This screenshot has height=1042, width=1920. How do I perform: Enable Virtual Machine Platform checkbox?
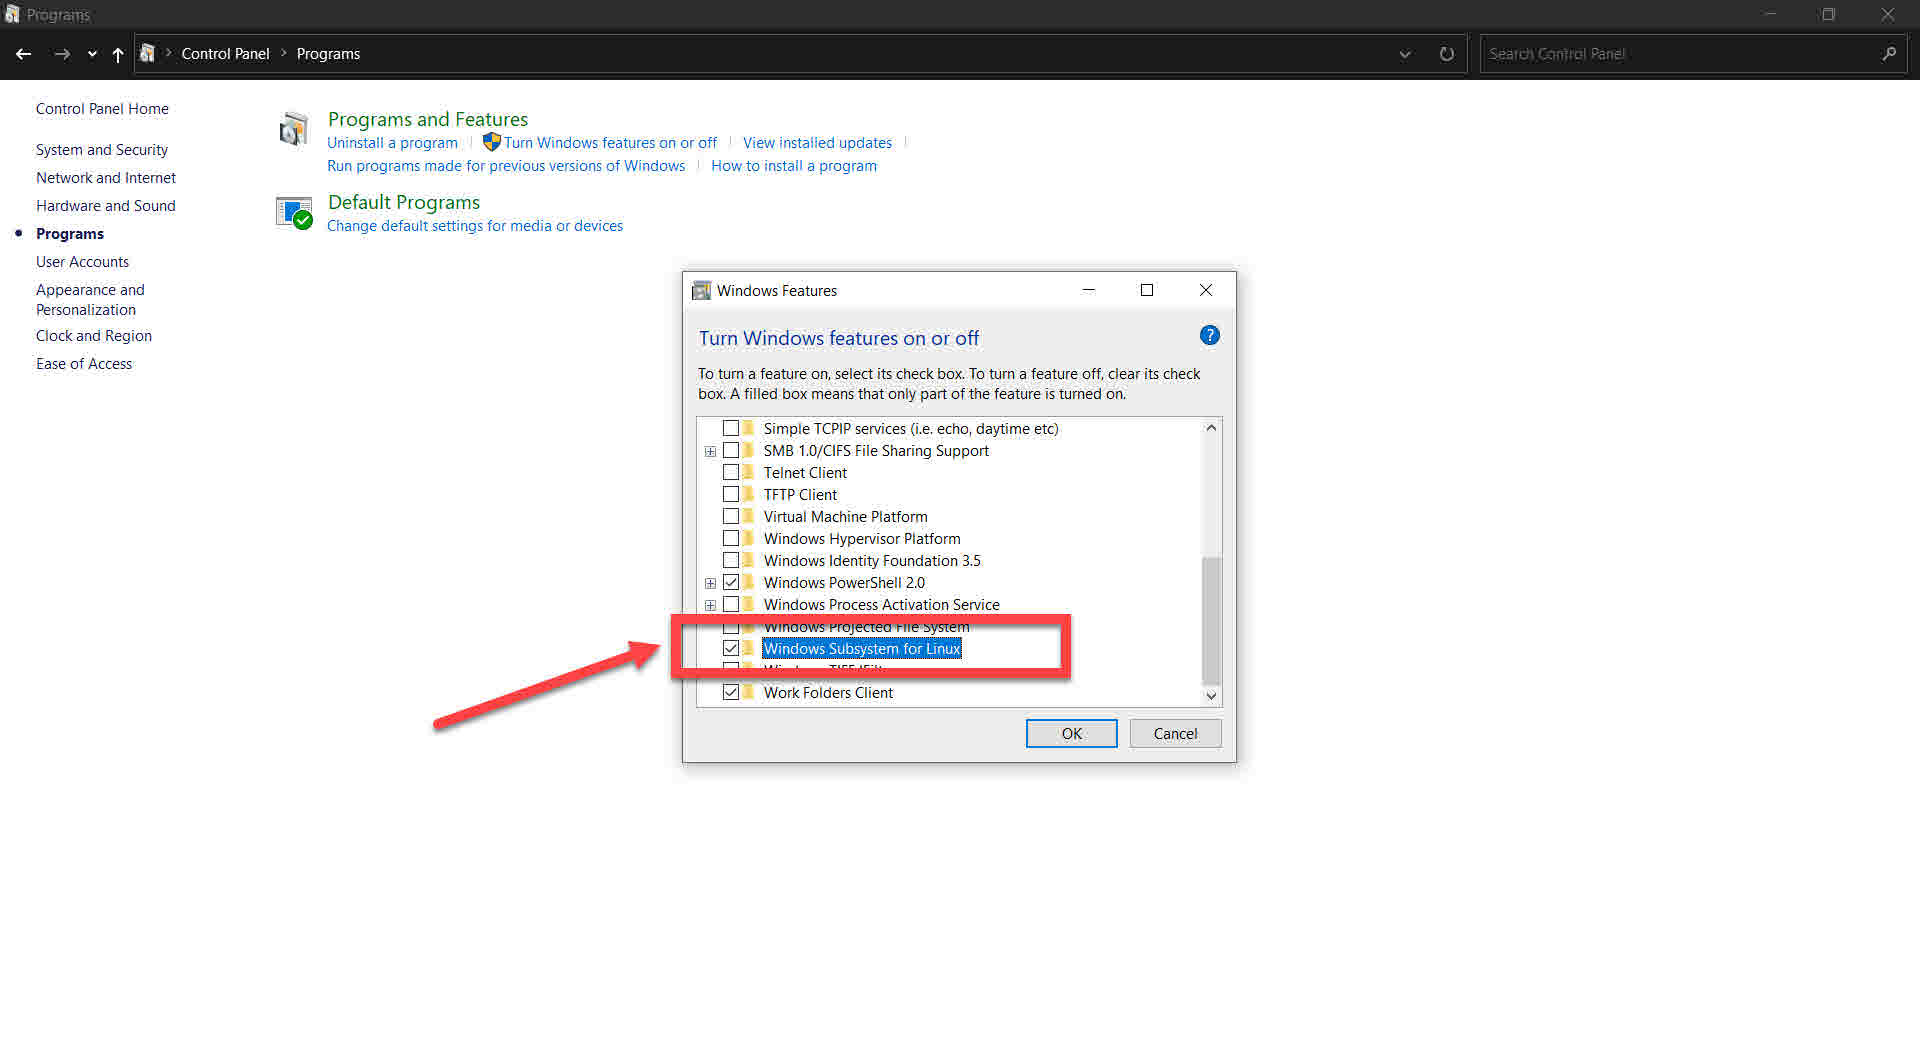[731, 516]
